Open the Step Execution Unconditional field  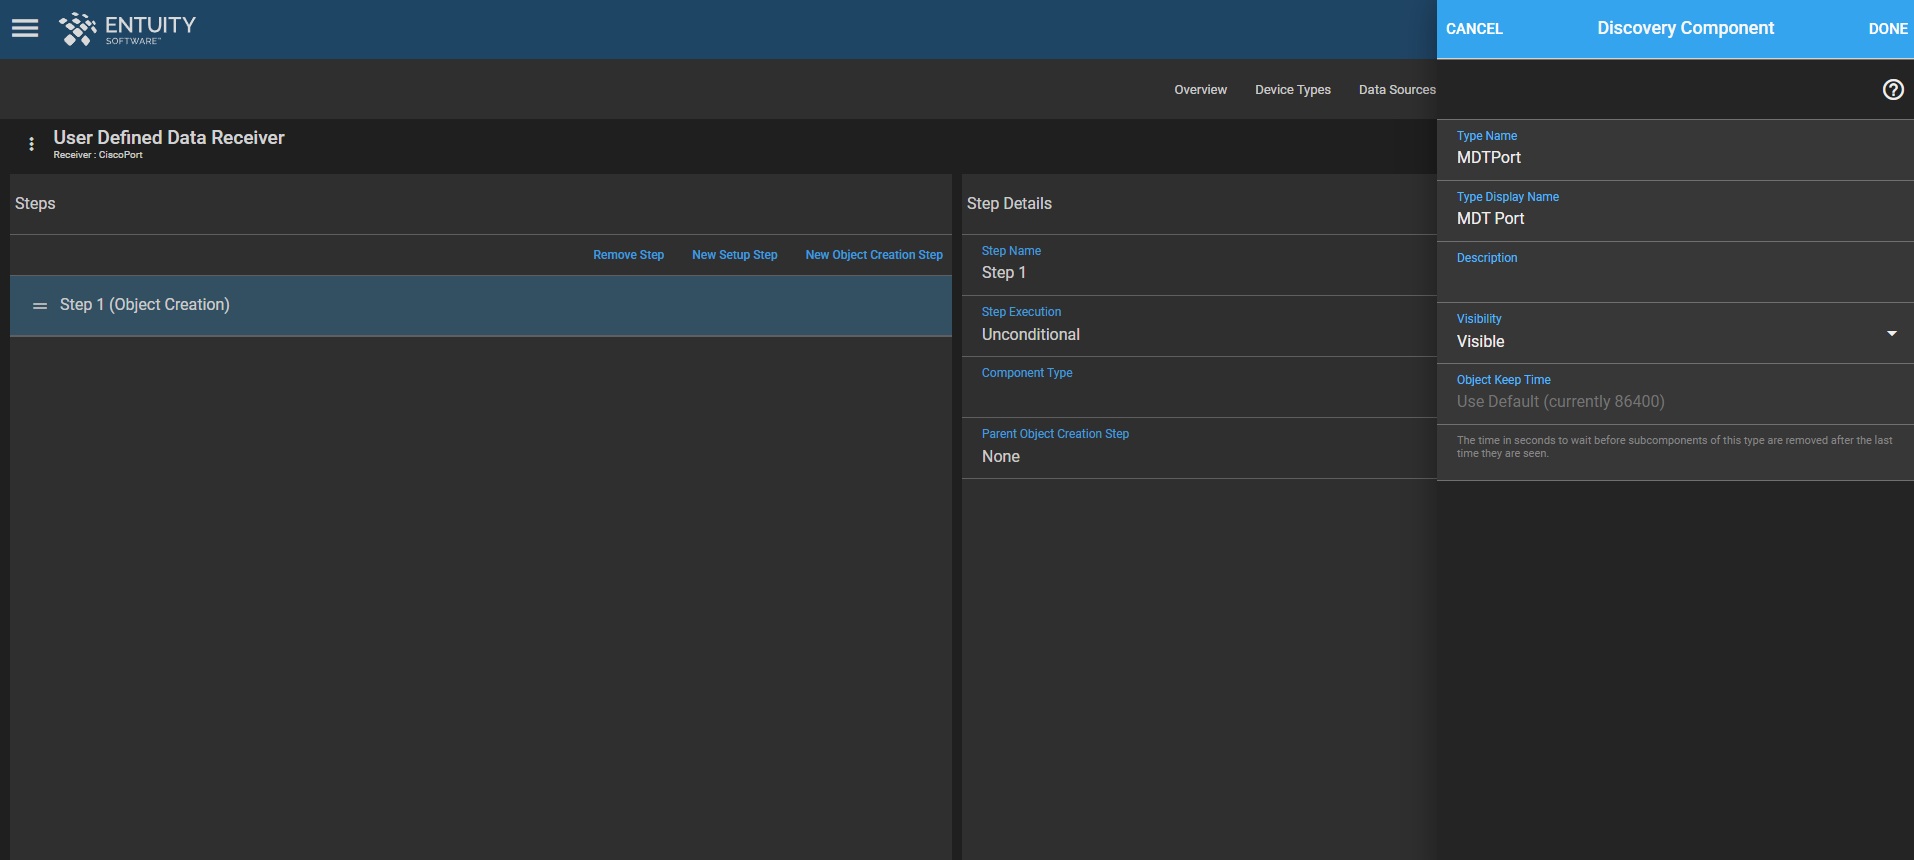(x=1199, y=326)
